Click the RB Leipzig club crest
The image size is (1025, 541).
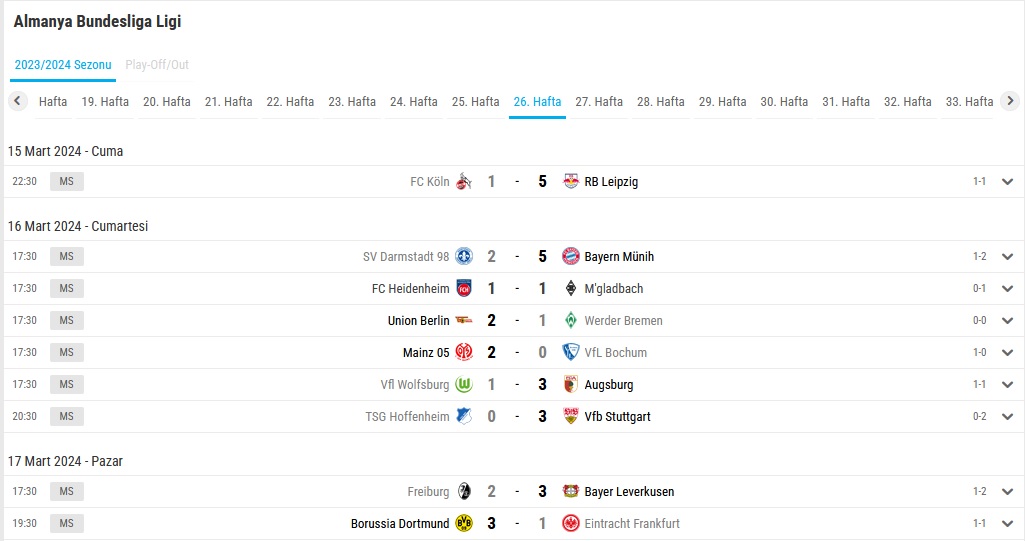[571, 181]
